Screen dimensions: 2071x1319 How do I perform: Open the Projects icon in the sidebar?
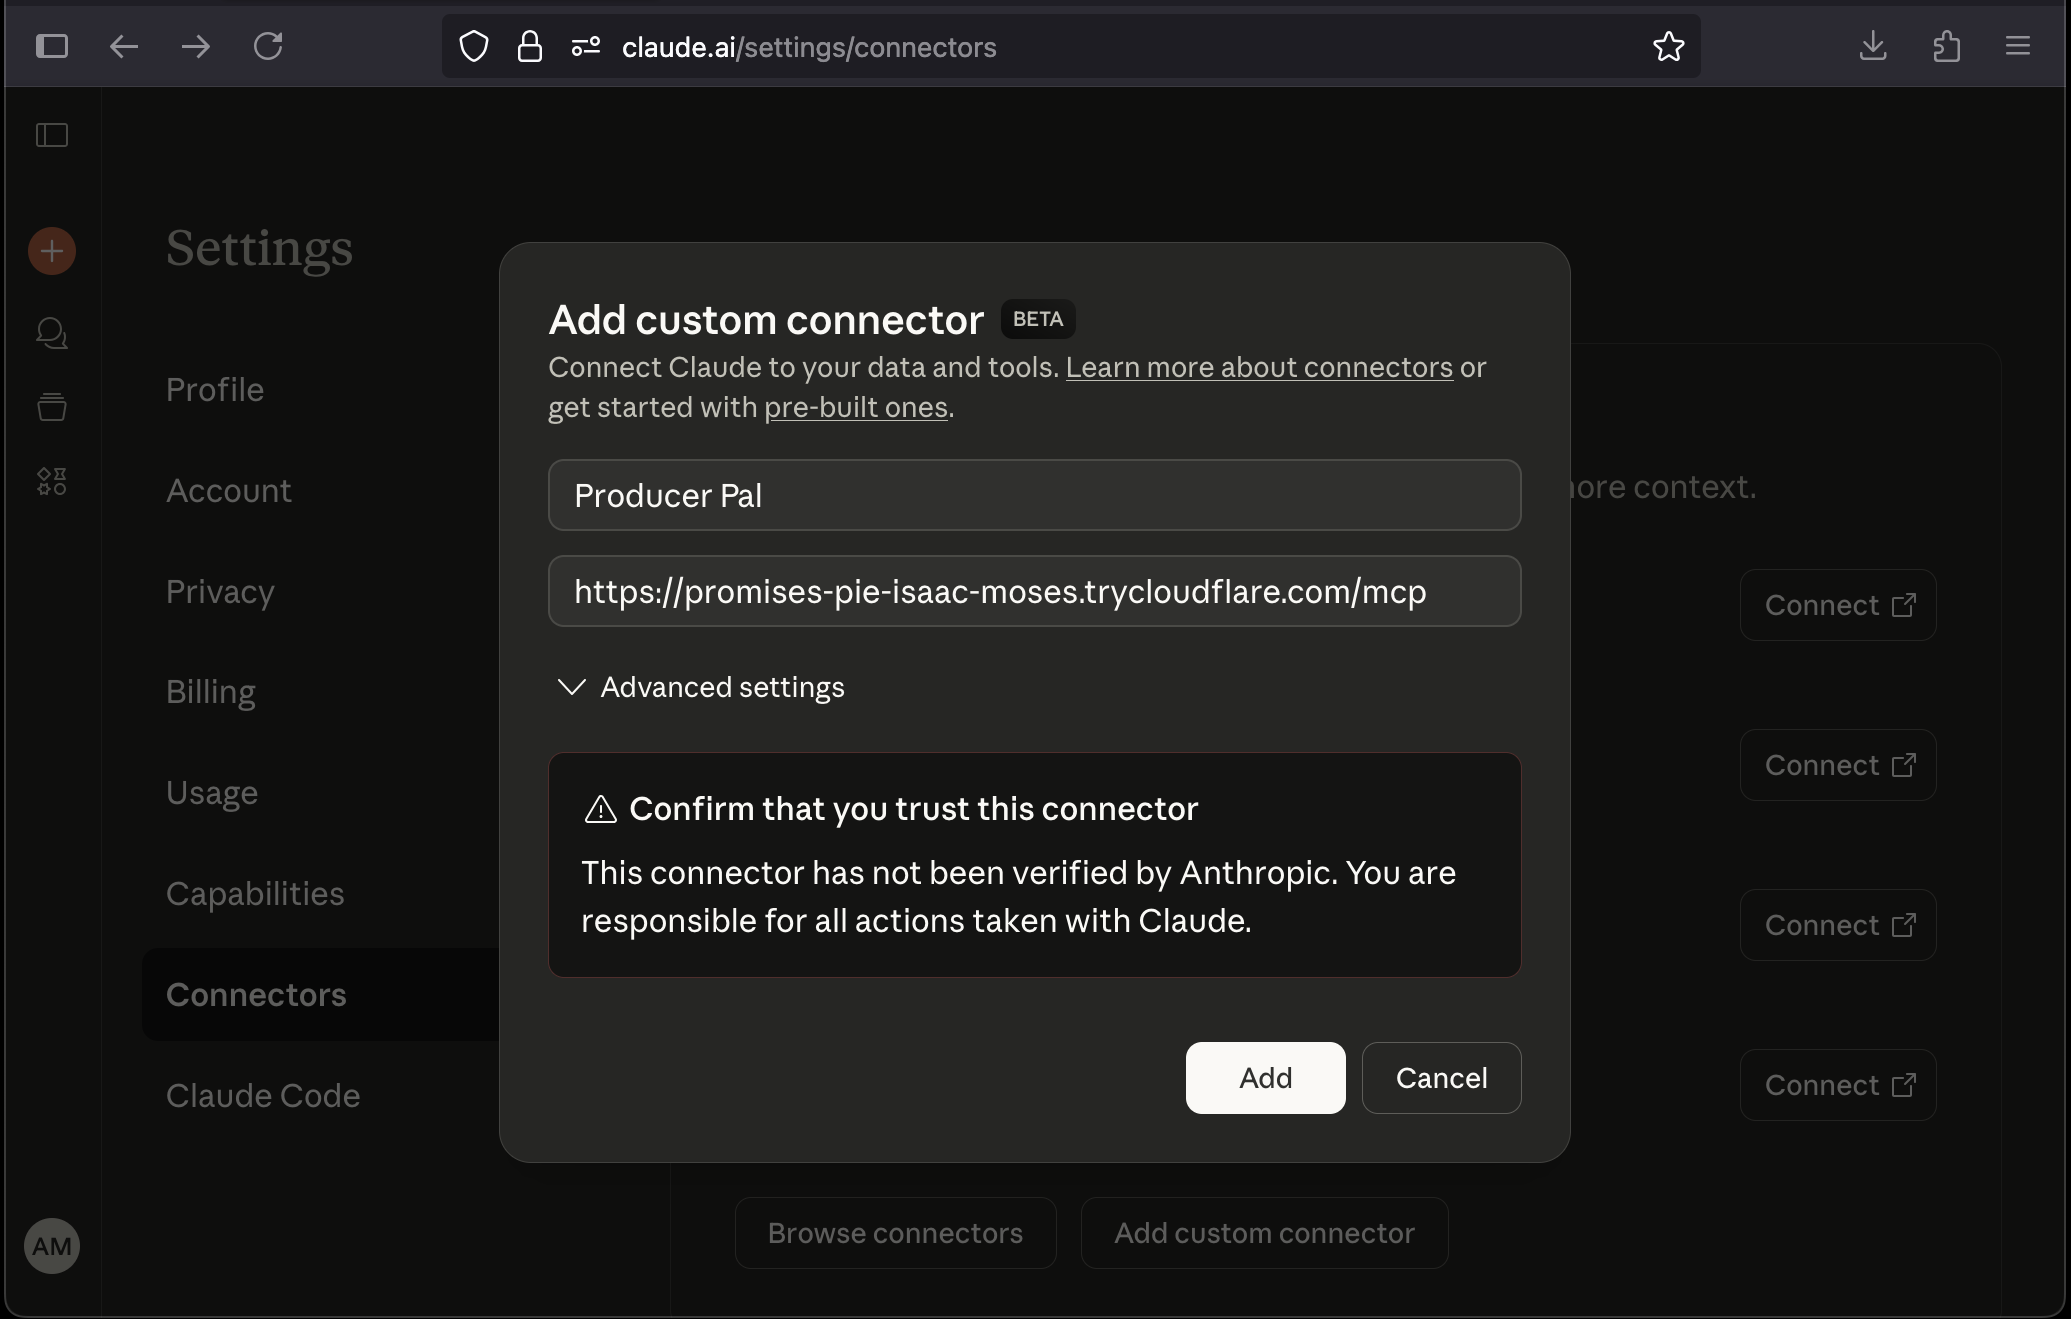pos(51,406)
